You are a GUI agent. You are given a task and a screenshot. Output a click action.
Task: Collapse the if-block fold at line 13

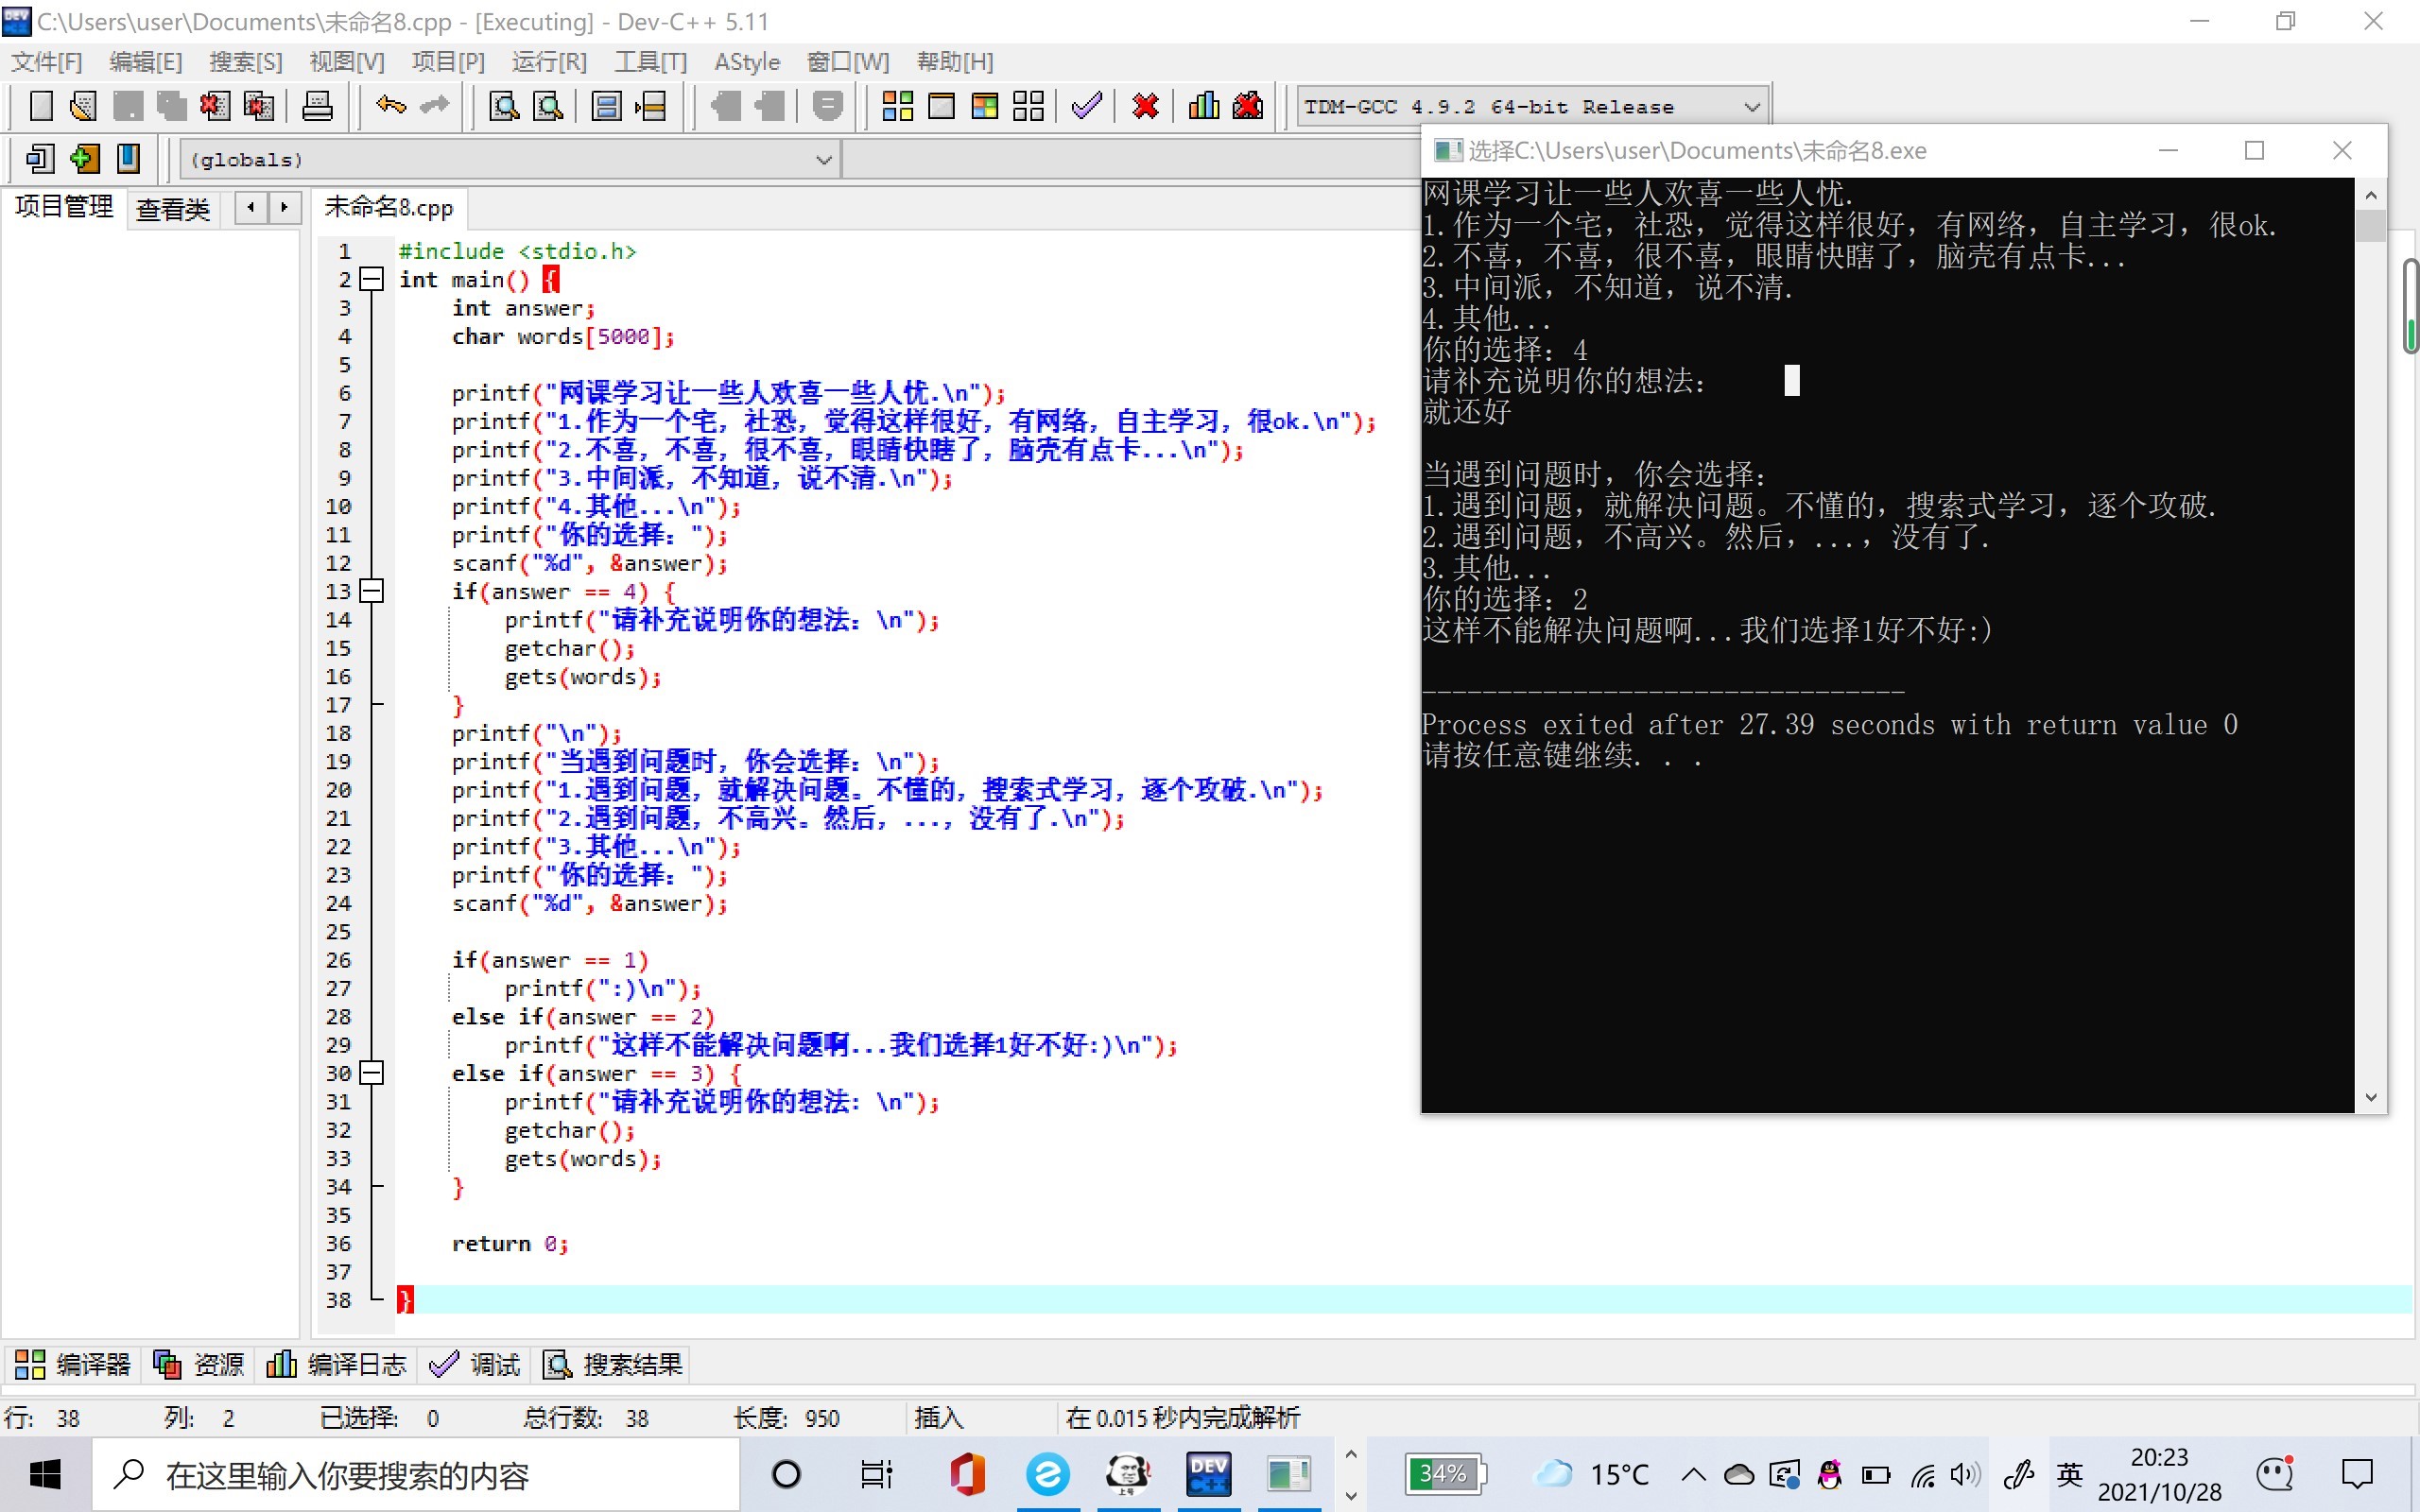372,591
